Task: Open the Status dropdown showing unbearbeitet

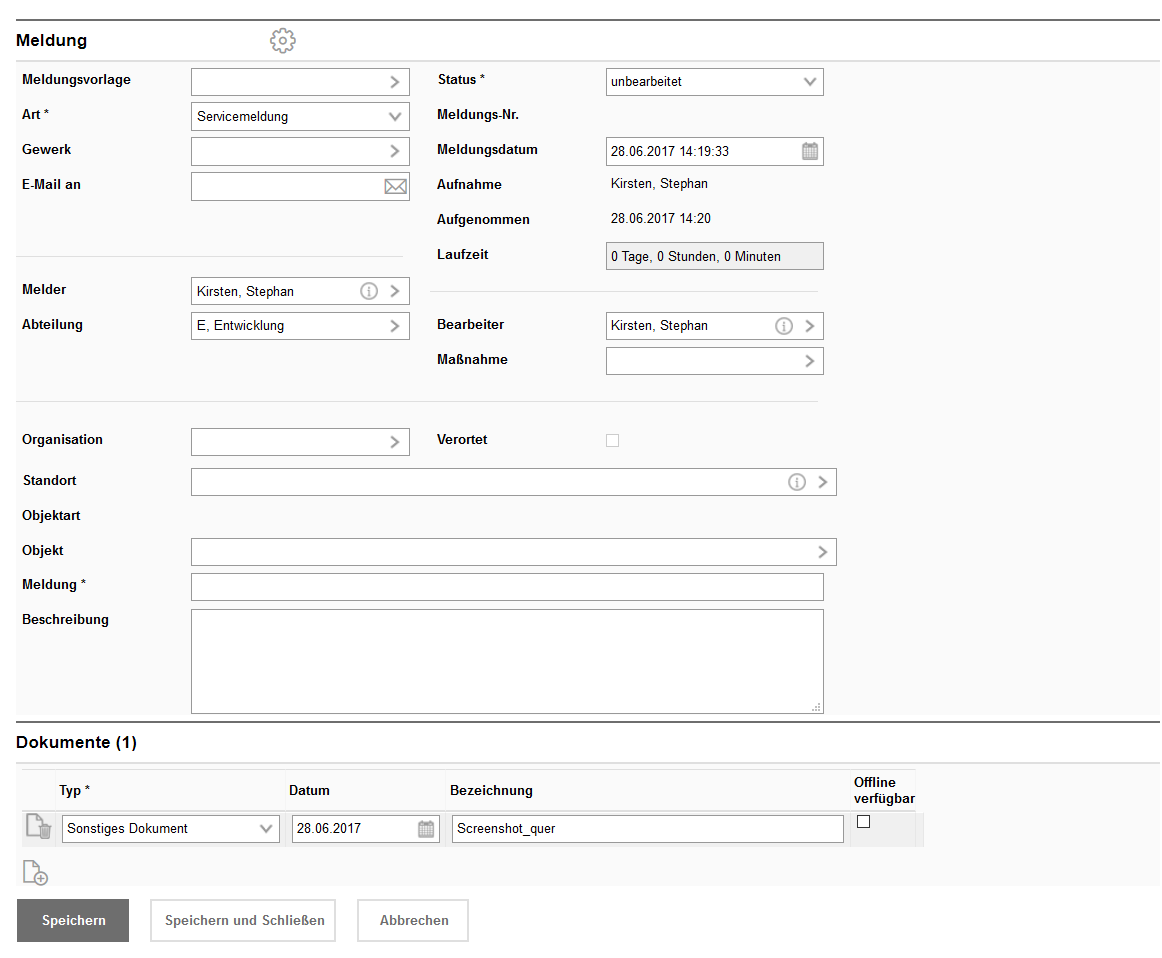Action: [810, 82]
